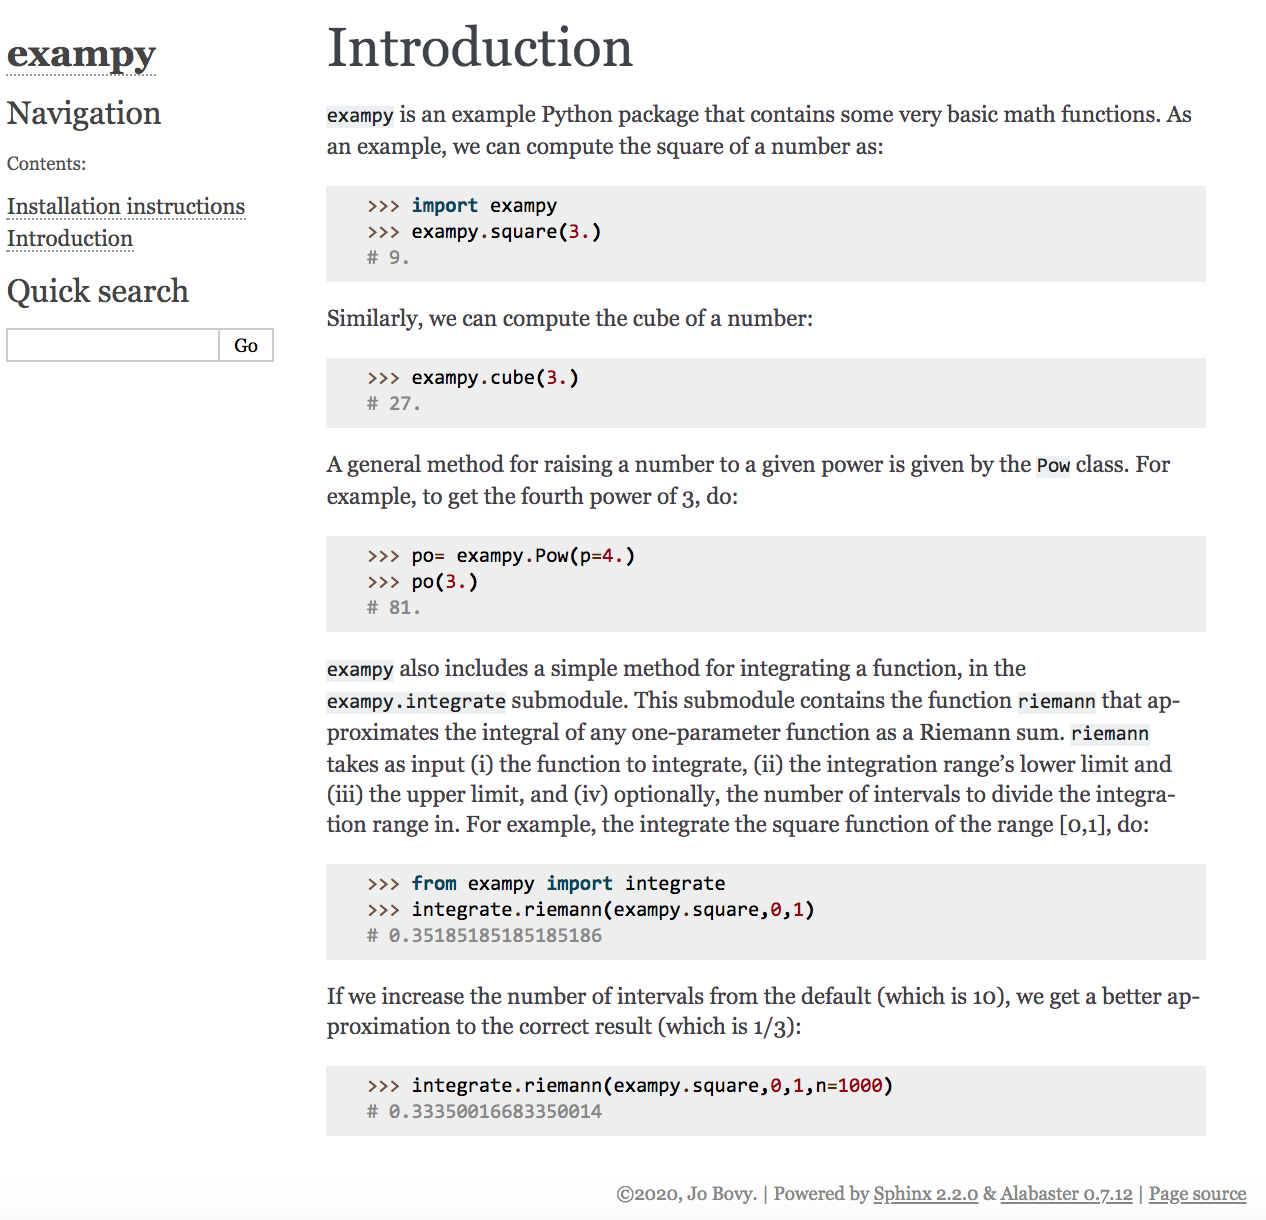Click the inline Pow class code span
The width and height of the screenshot is (1266, 1220).
(1052, 466)
